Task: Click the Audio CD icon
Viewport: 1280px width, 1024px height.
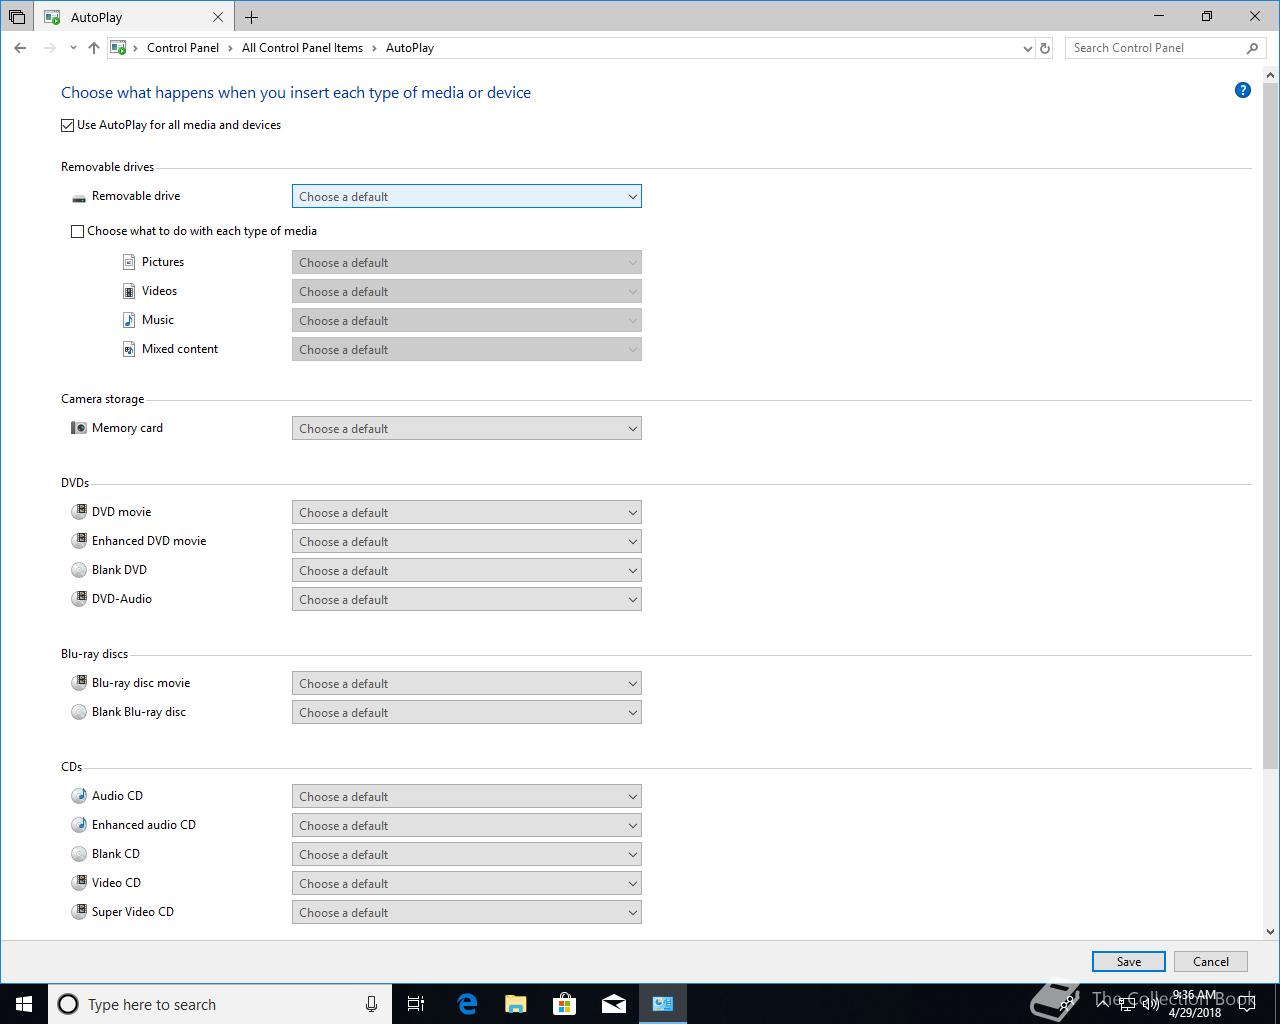Action: pyautogui.click(x=79, y=796)
